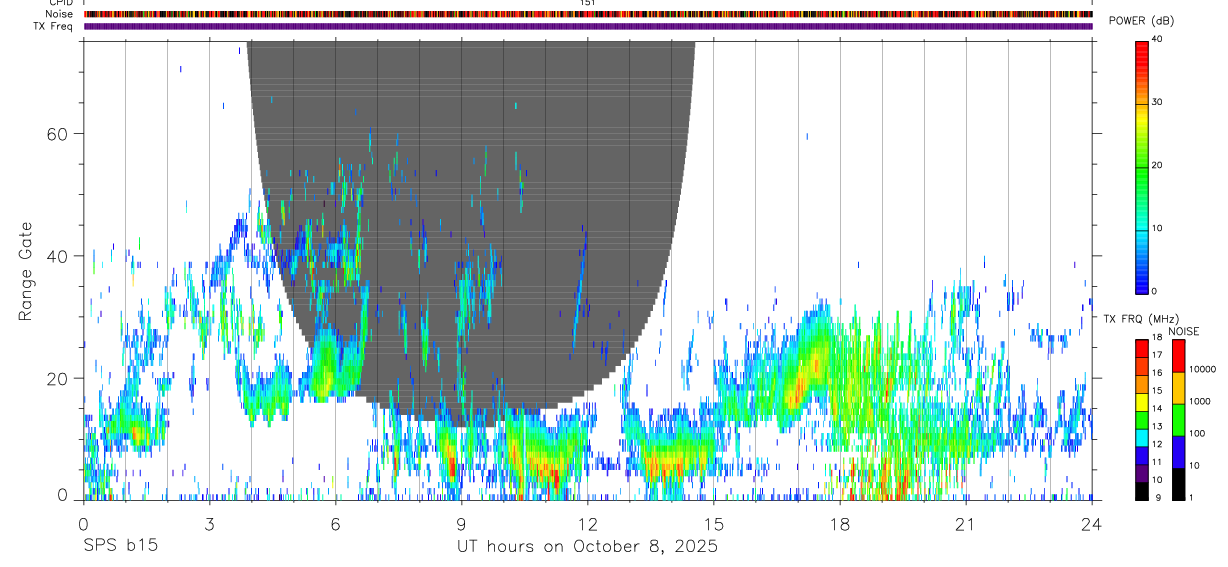Viewport: 1228px width, 567px height.
Task: Click the 1000 label on the NOISE scale
Action: pyautogui.click(x=1200, y=401)
